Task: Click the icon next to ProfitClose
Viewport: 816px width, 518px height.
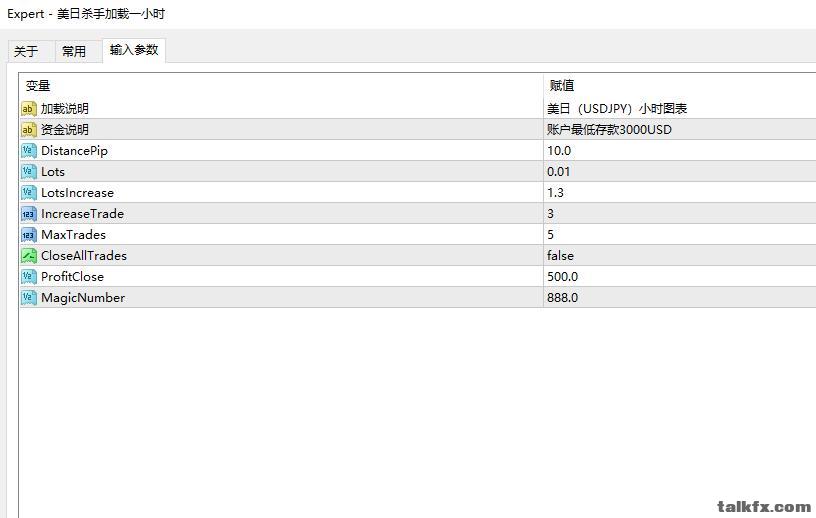Action: [x=29, y=276]
